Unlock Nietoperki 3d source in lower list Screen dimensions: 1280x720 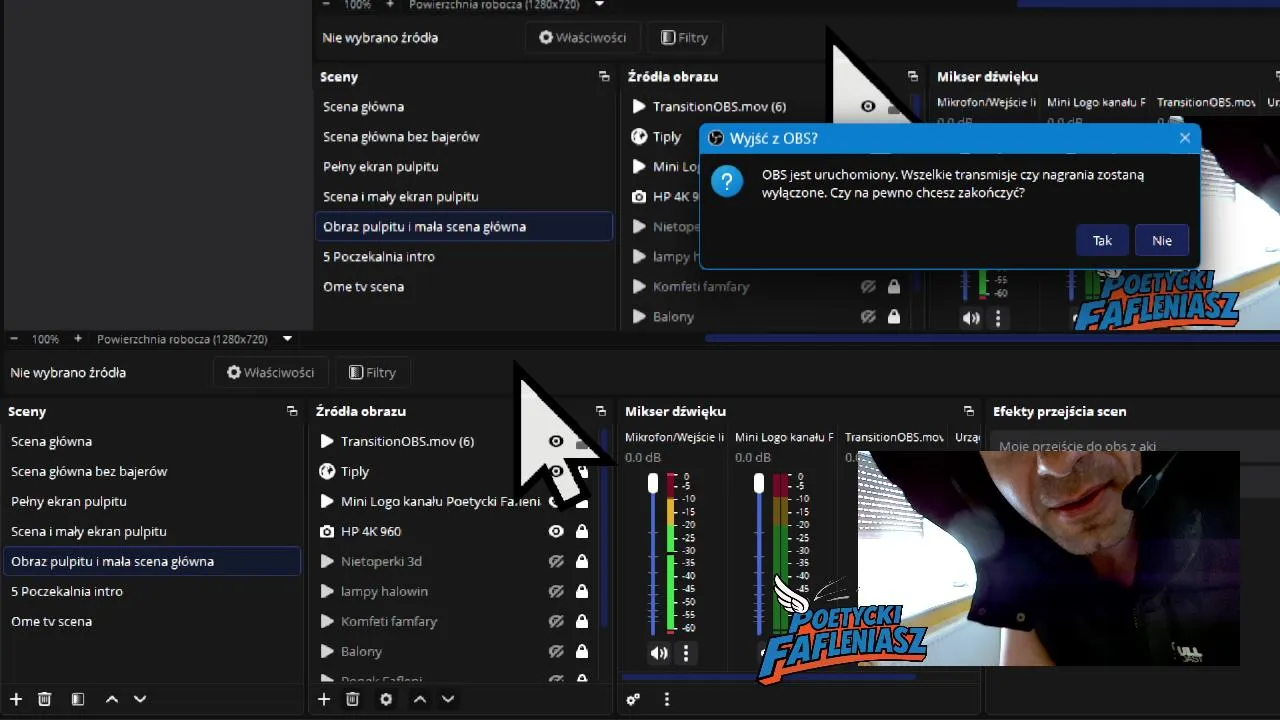582,561
